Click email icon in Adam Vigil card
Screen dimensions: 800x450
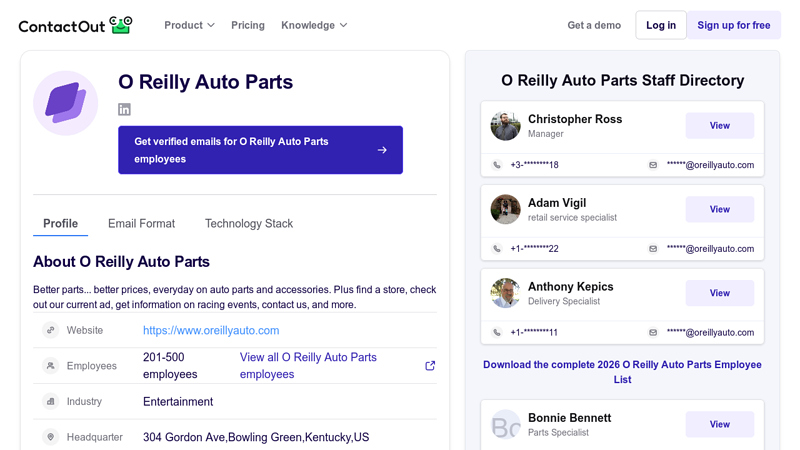[x=653, y=248]
